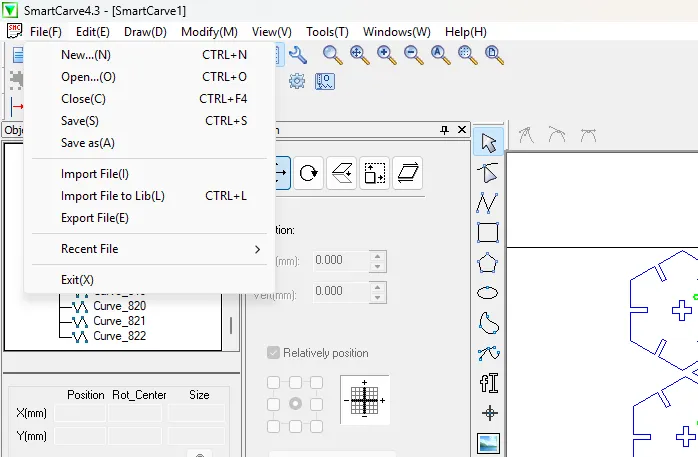Click the zoom-to-selection dotted magnifier icon
The height and width of the screenshot is (457, 698).
tap(468, 55)
